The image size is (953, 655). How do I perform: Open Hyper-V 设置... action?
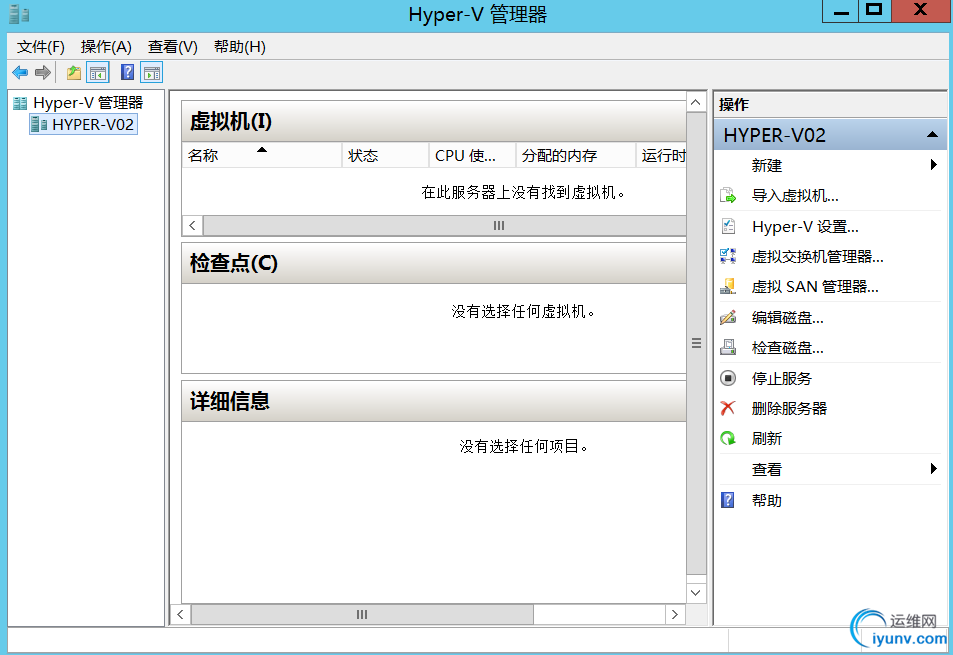point(805,226)
